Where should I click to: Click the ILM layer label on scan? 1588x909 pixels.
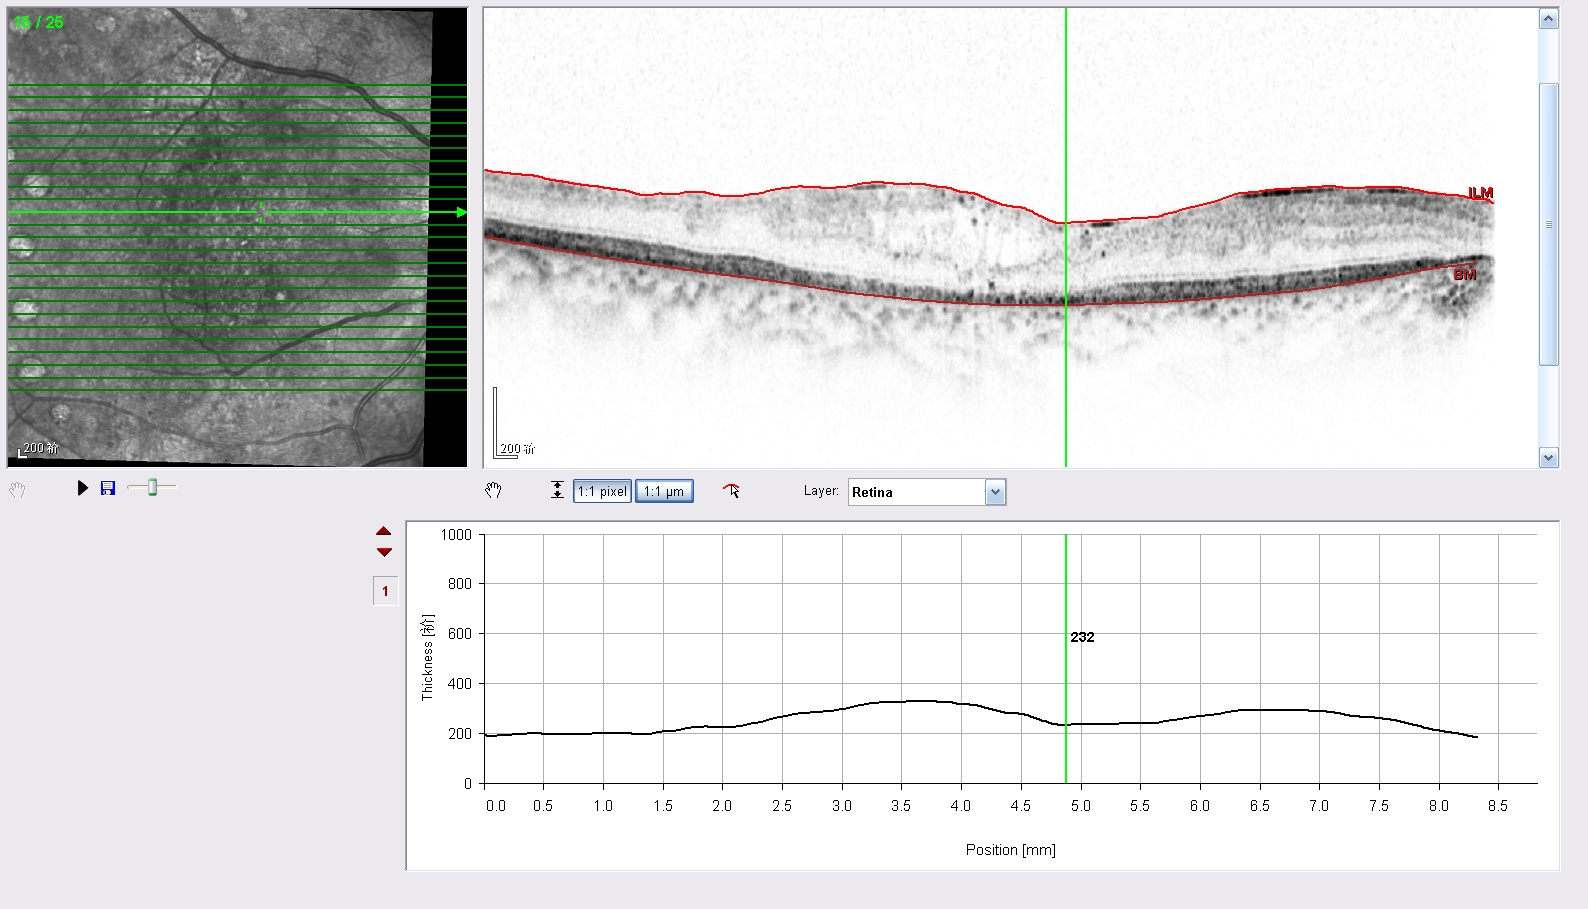1480,193
